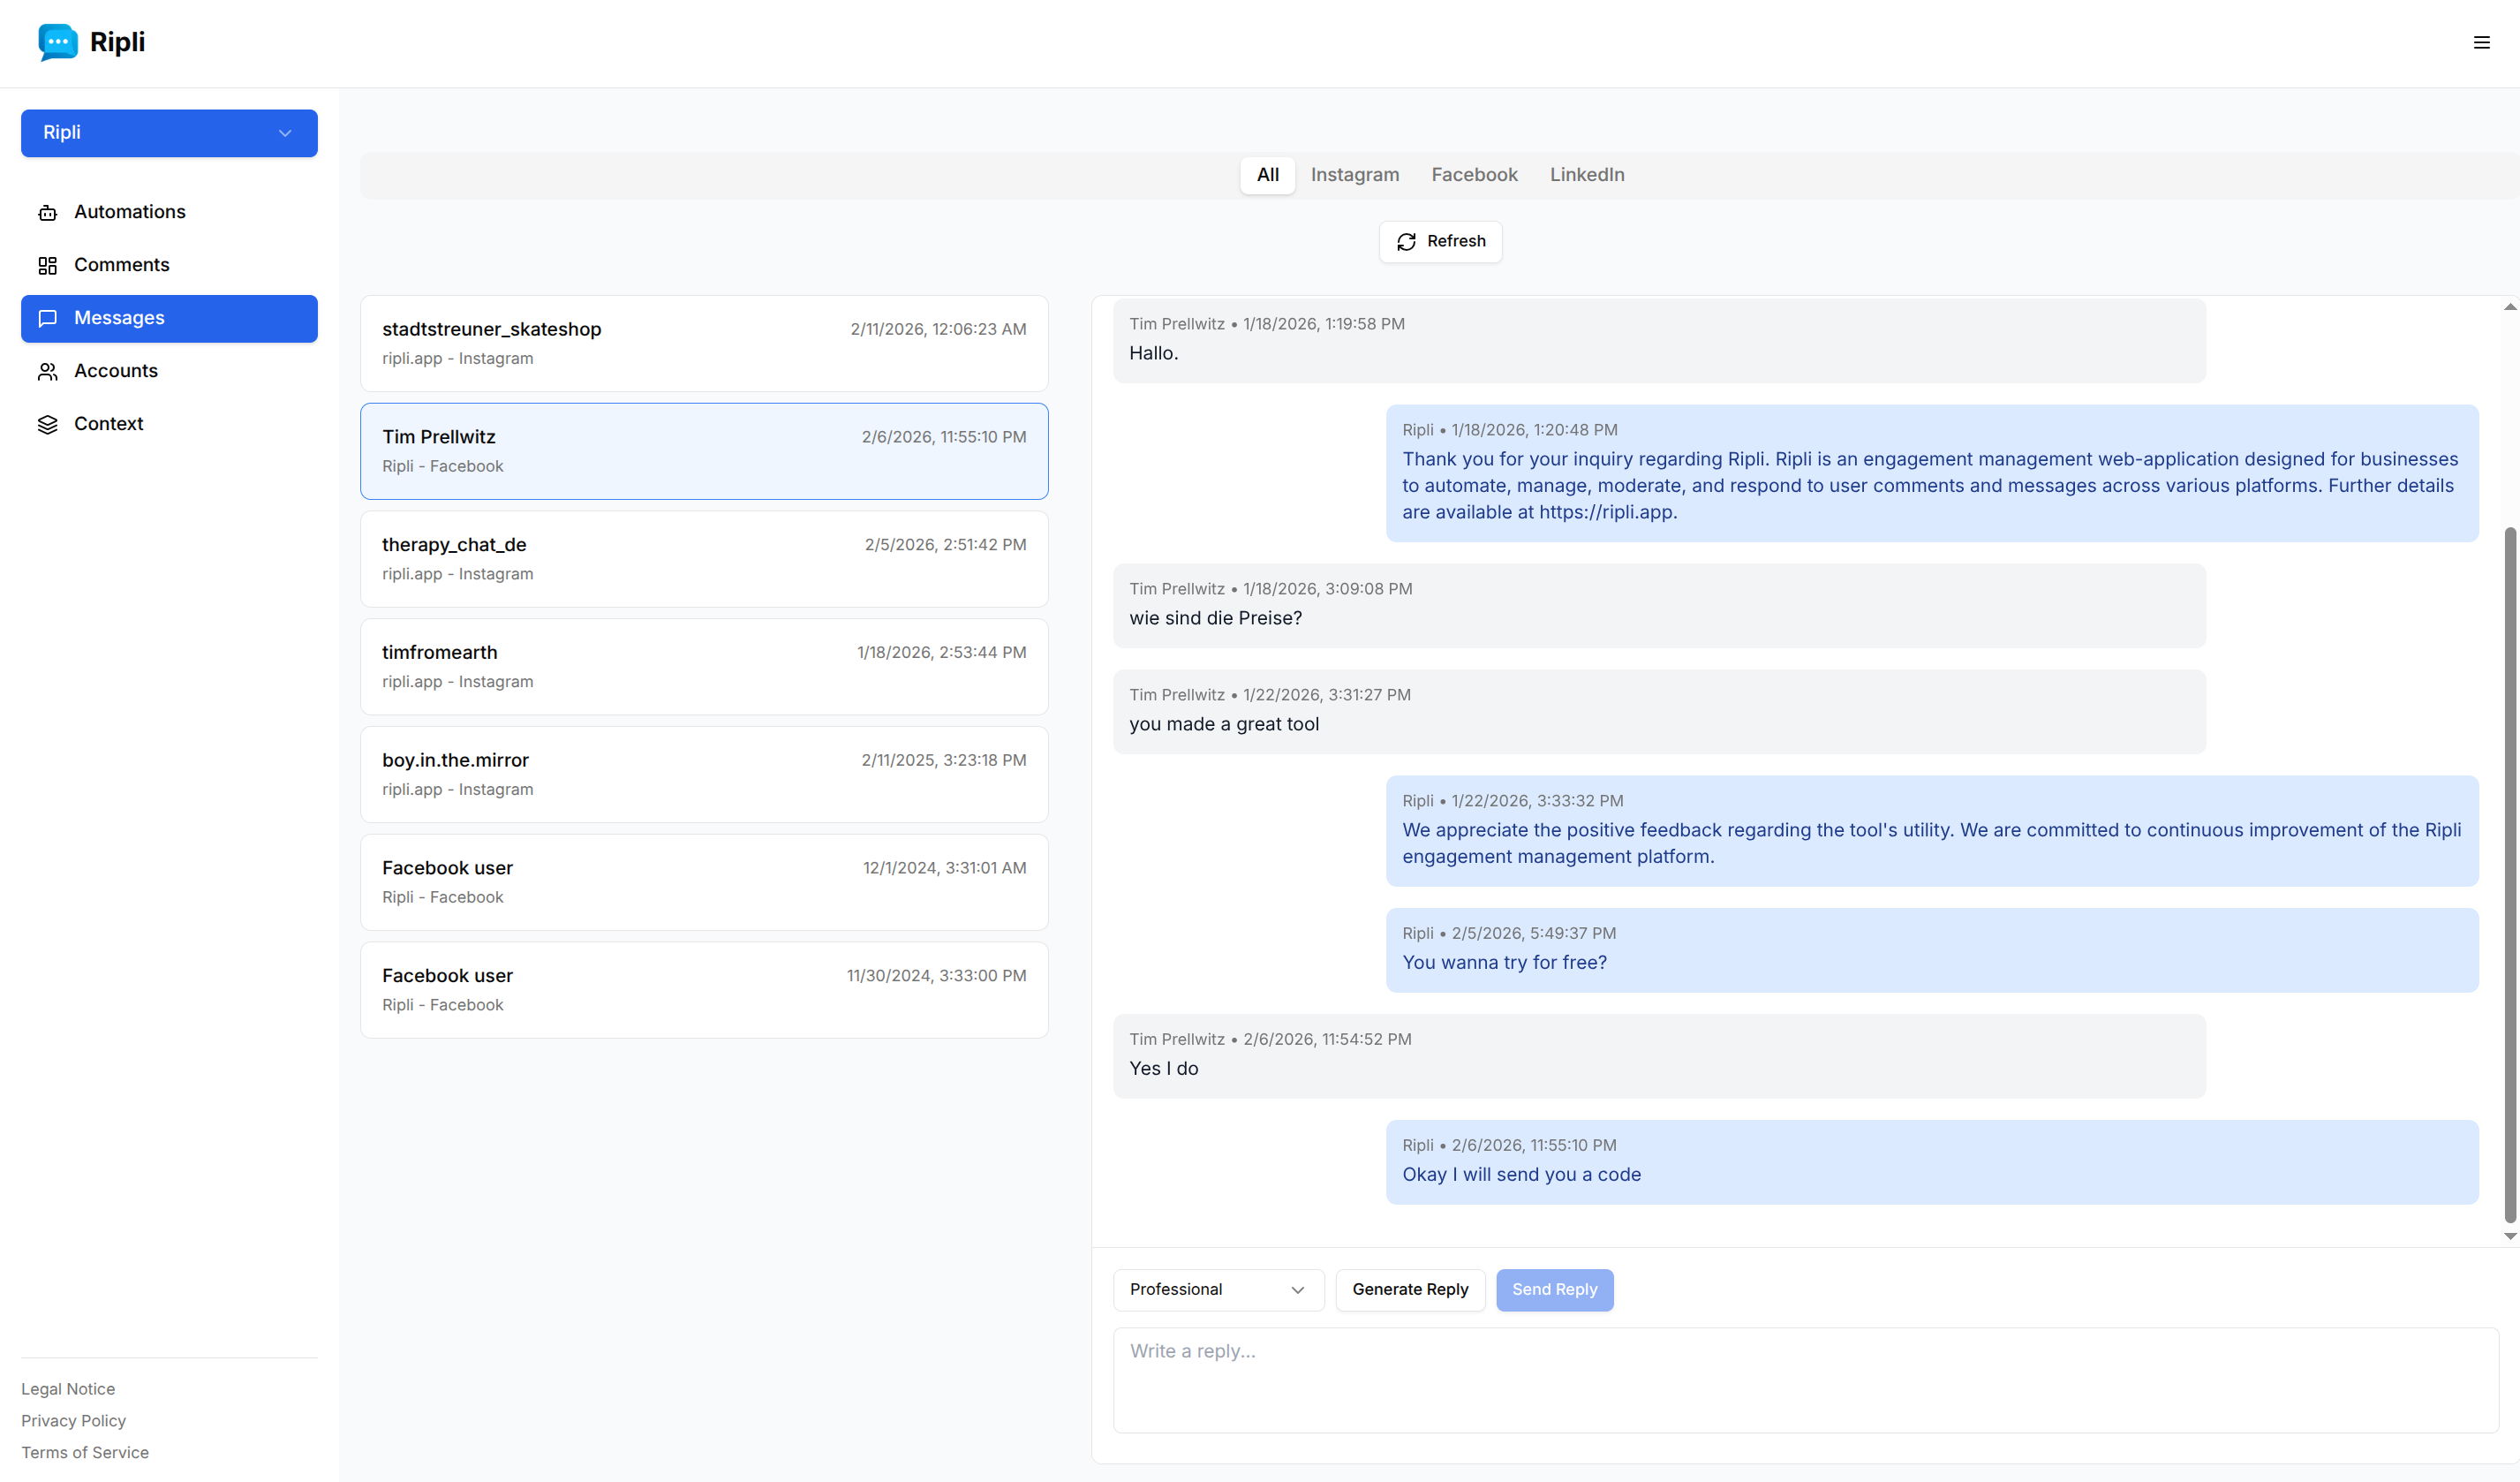Open the boy.in.the.mirror conversation
Screen dimensions: 2520x1482
704,775
